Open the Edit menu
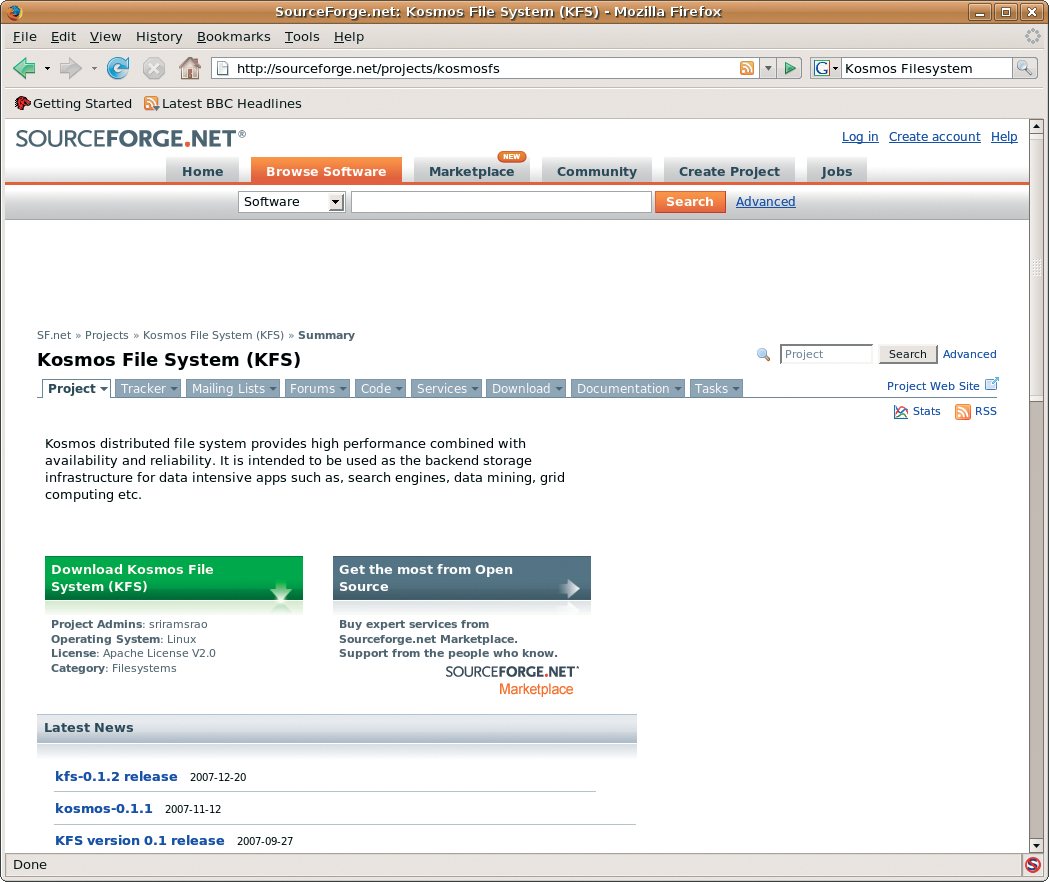This screenshot has width=1049, height=882. pyautogui.click(x=63, y=37)
